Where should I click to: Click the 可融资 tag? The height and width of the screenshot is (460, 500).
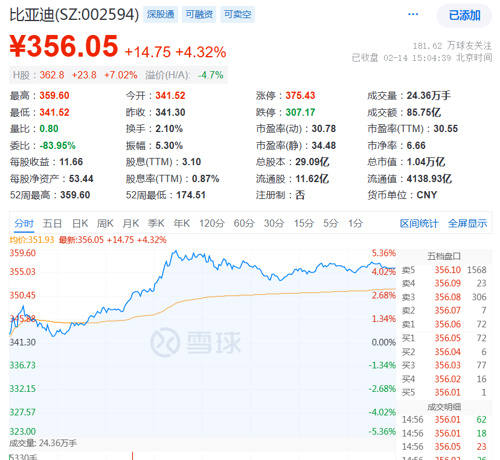point(199,14)
